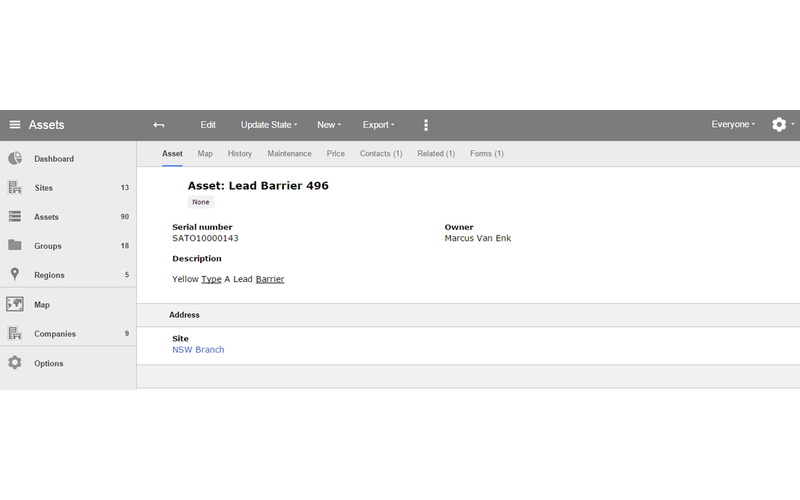Open the Forms (1) tab

pos(487,154)
